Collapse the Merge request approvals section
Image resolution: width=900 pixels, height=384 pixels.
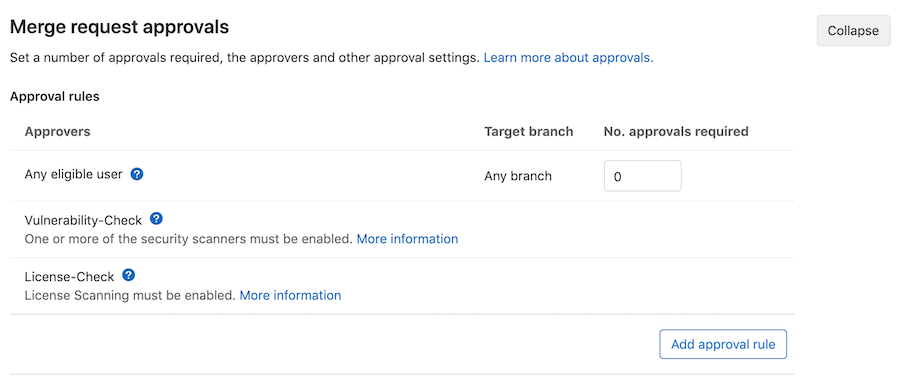853,31
